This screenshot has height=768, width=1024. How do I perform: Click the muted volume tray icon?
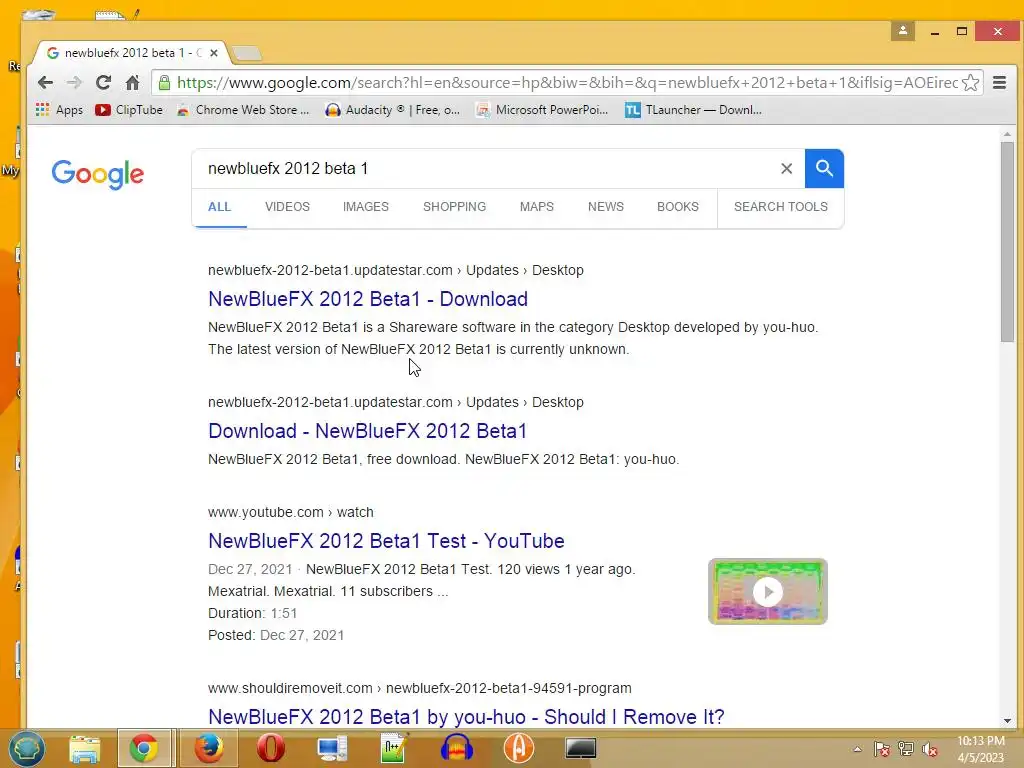[930, 749]
